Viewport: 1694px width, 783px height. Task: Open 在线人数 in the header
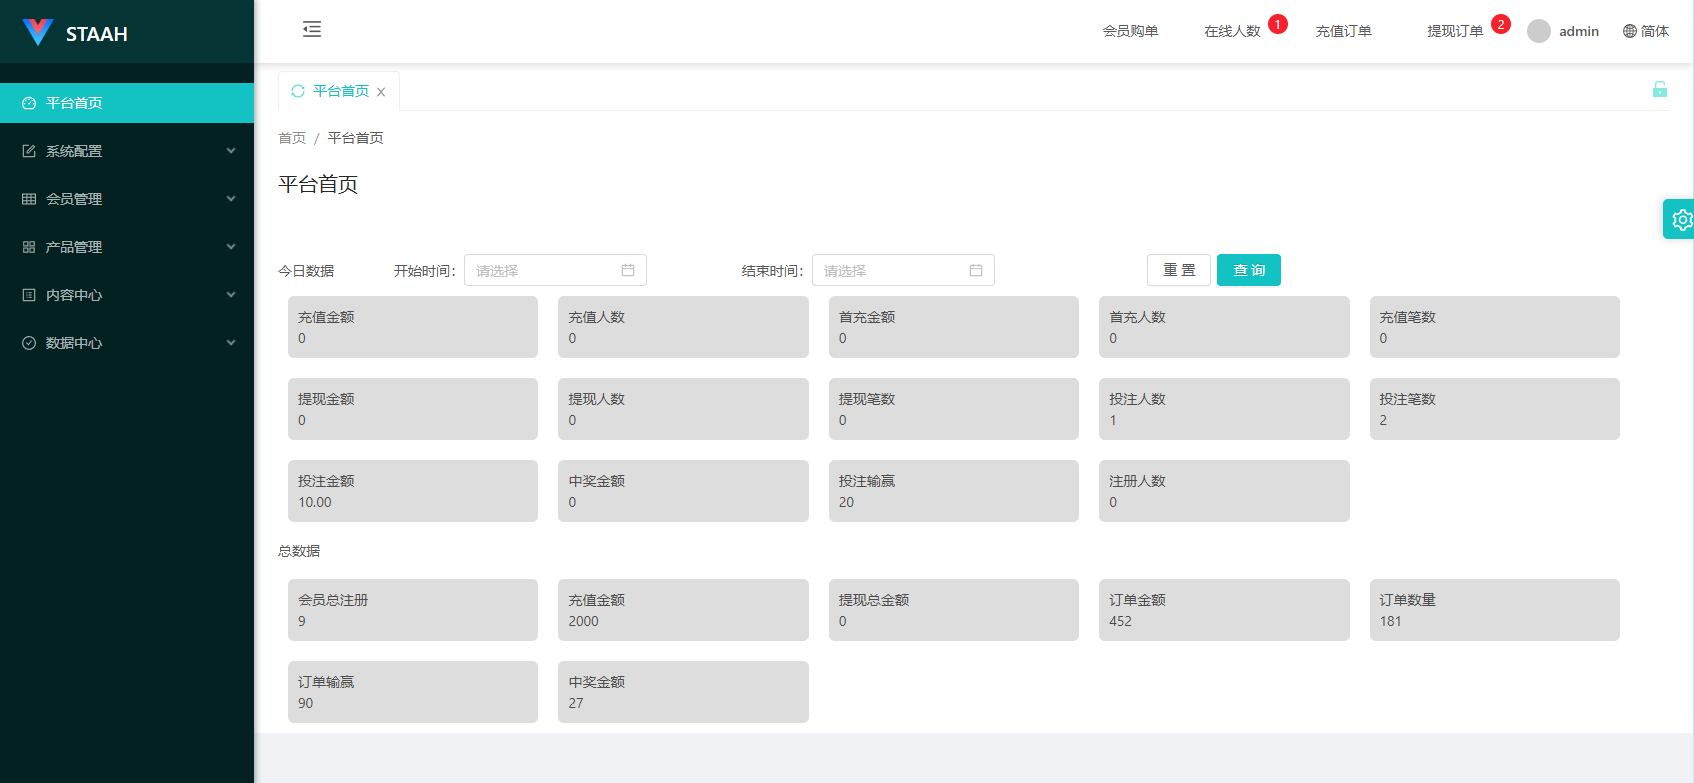click(1232, 31)
